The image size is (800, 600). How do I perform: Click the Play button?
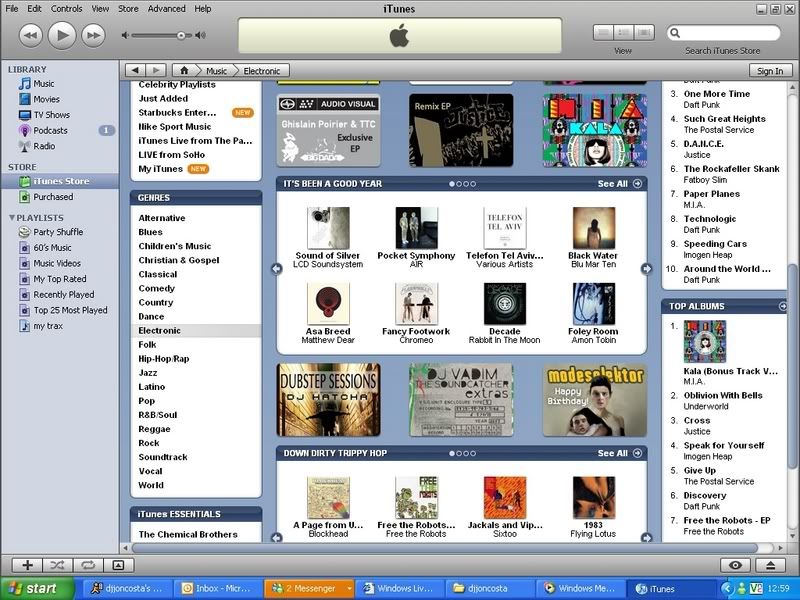pyautogui.click(x=62, y=35)
